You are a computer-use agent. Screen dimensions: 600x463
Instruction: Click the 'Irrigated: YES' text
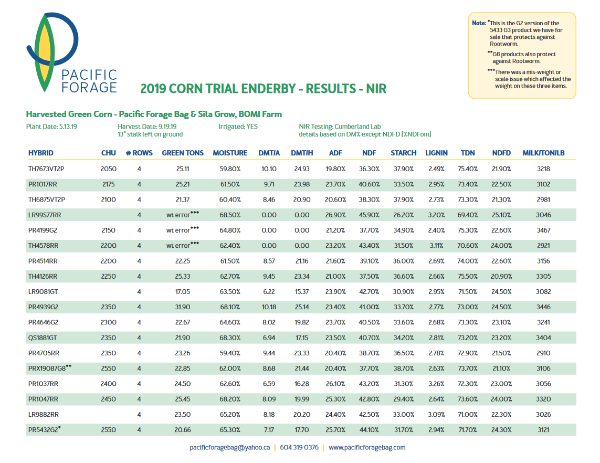pos(238,127)
